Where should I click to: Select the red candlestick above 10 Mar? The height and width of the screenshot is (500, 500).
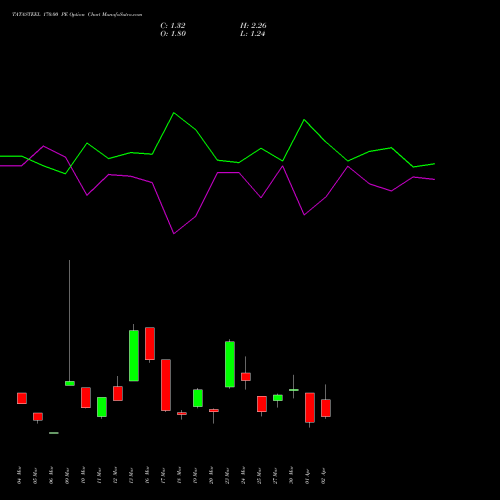[x=86, y=397]
